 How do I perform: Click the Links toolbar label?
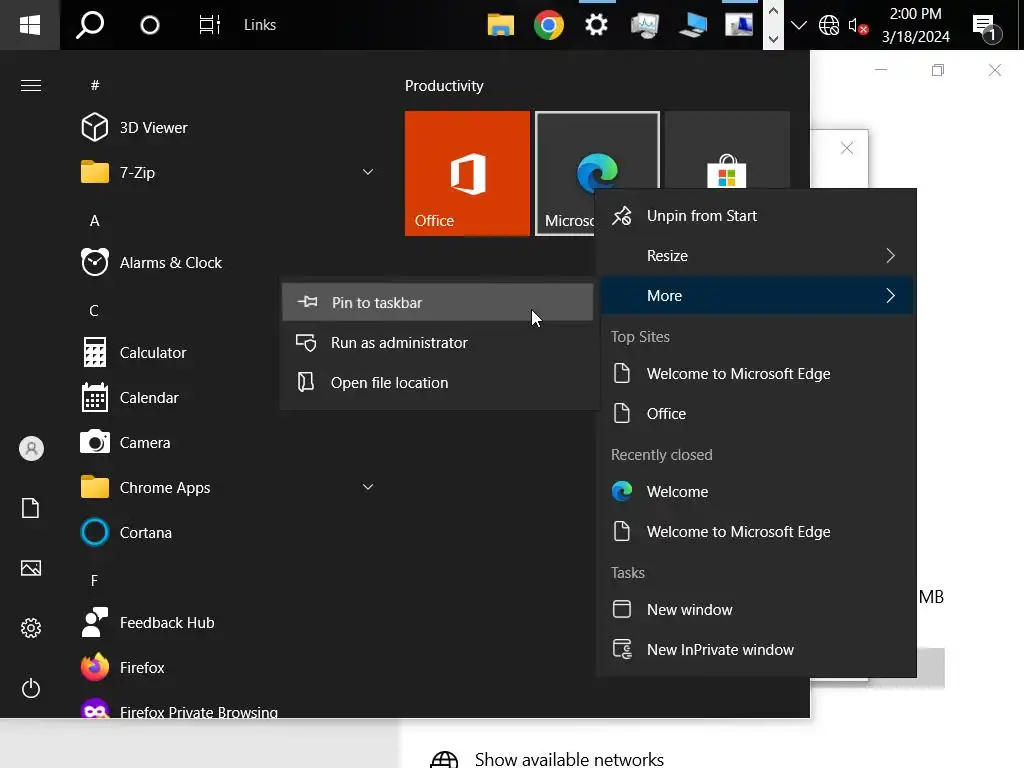pos(260,25)
